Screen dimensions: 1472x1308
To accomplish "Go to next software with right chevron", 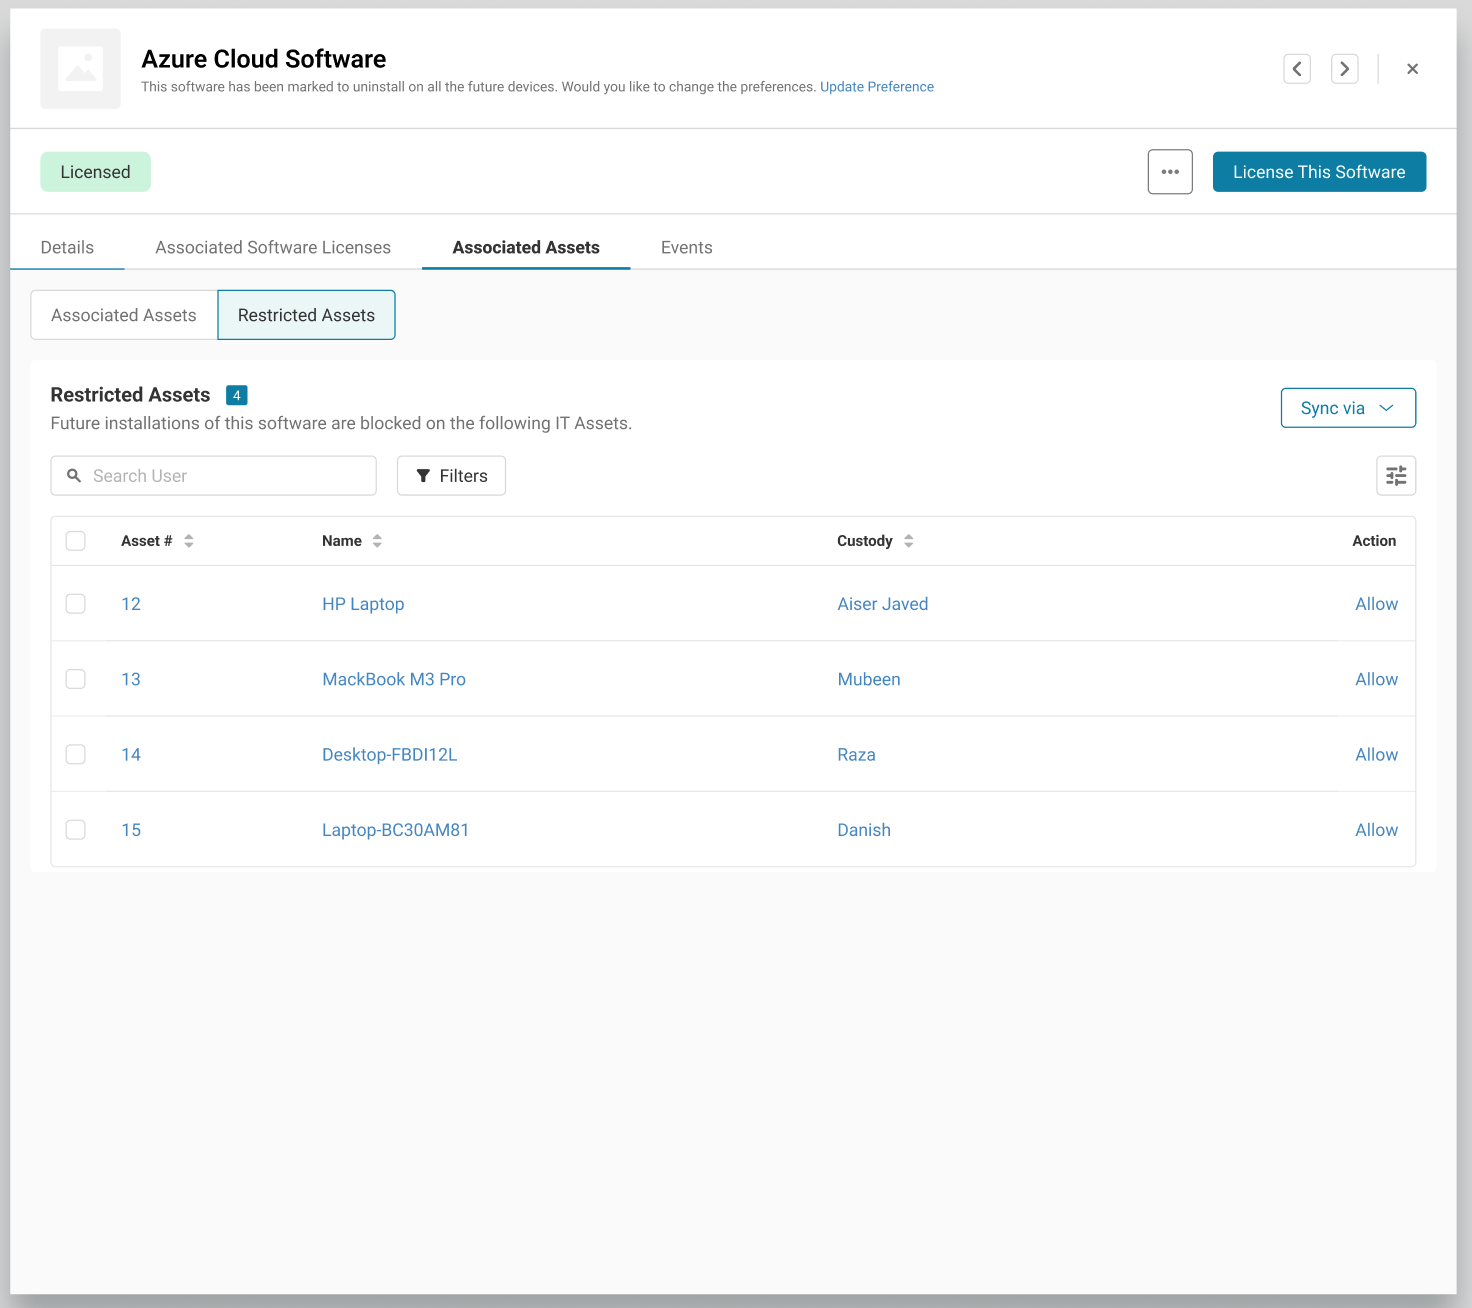I will click(1344, 69).
